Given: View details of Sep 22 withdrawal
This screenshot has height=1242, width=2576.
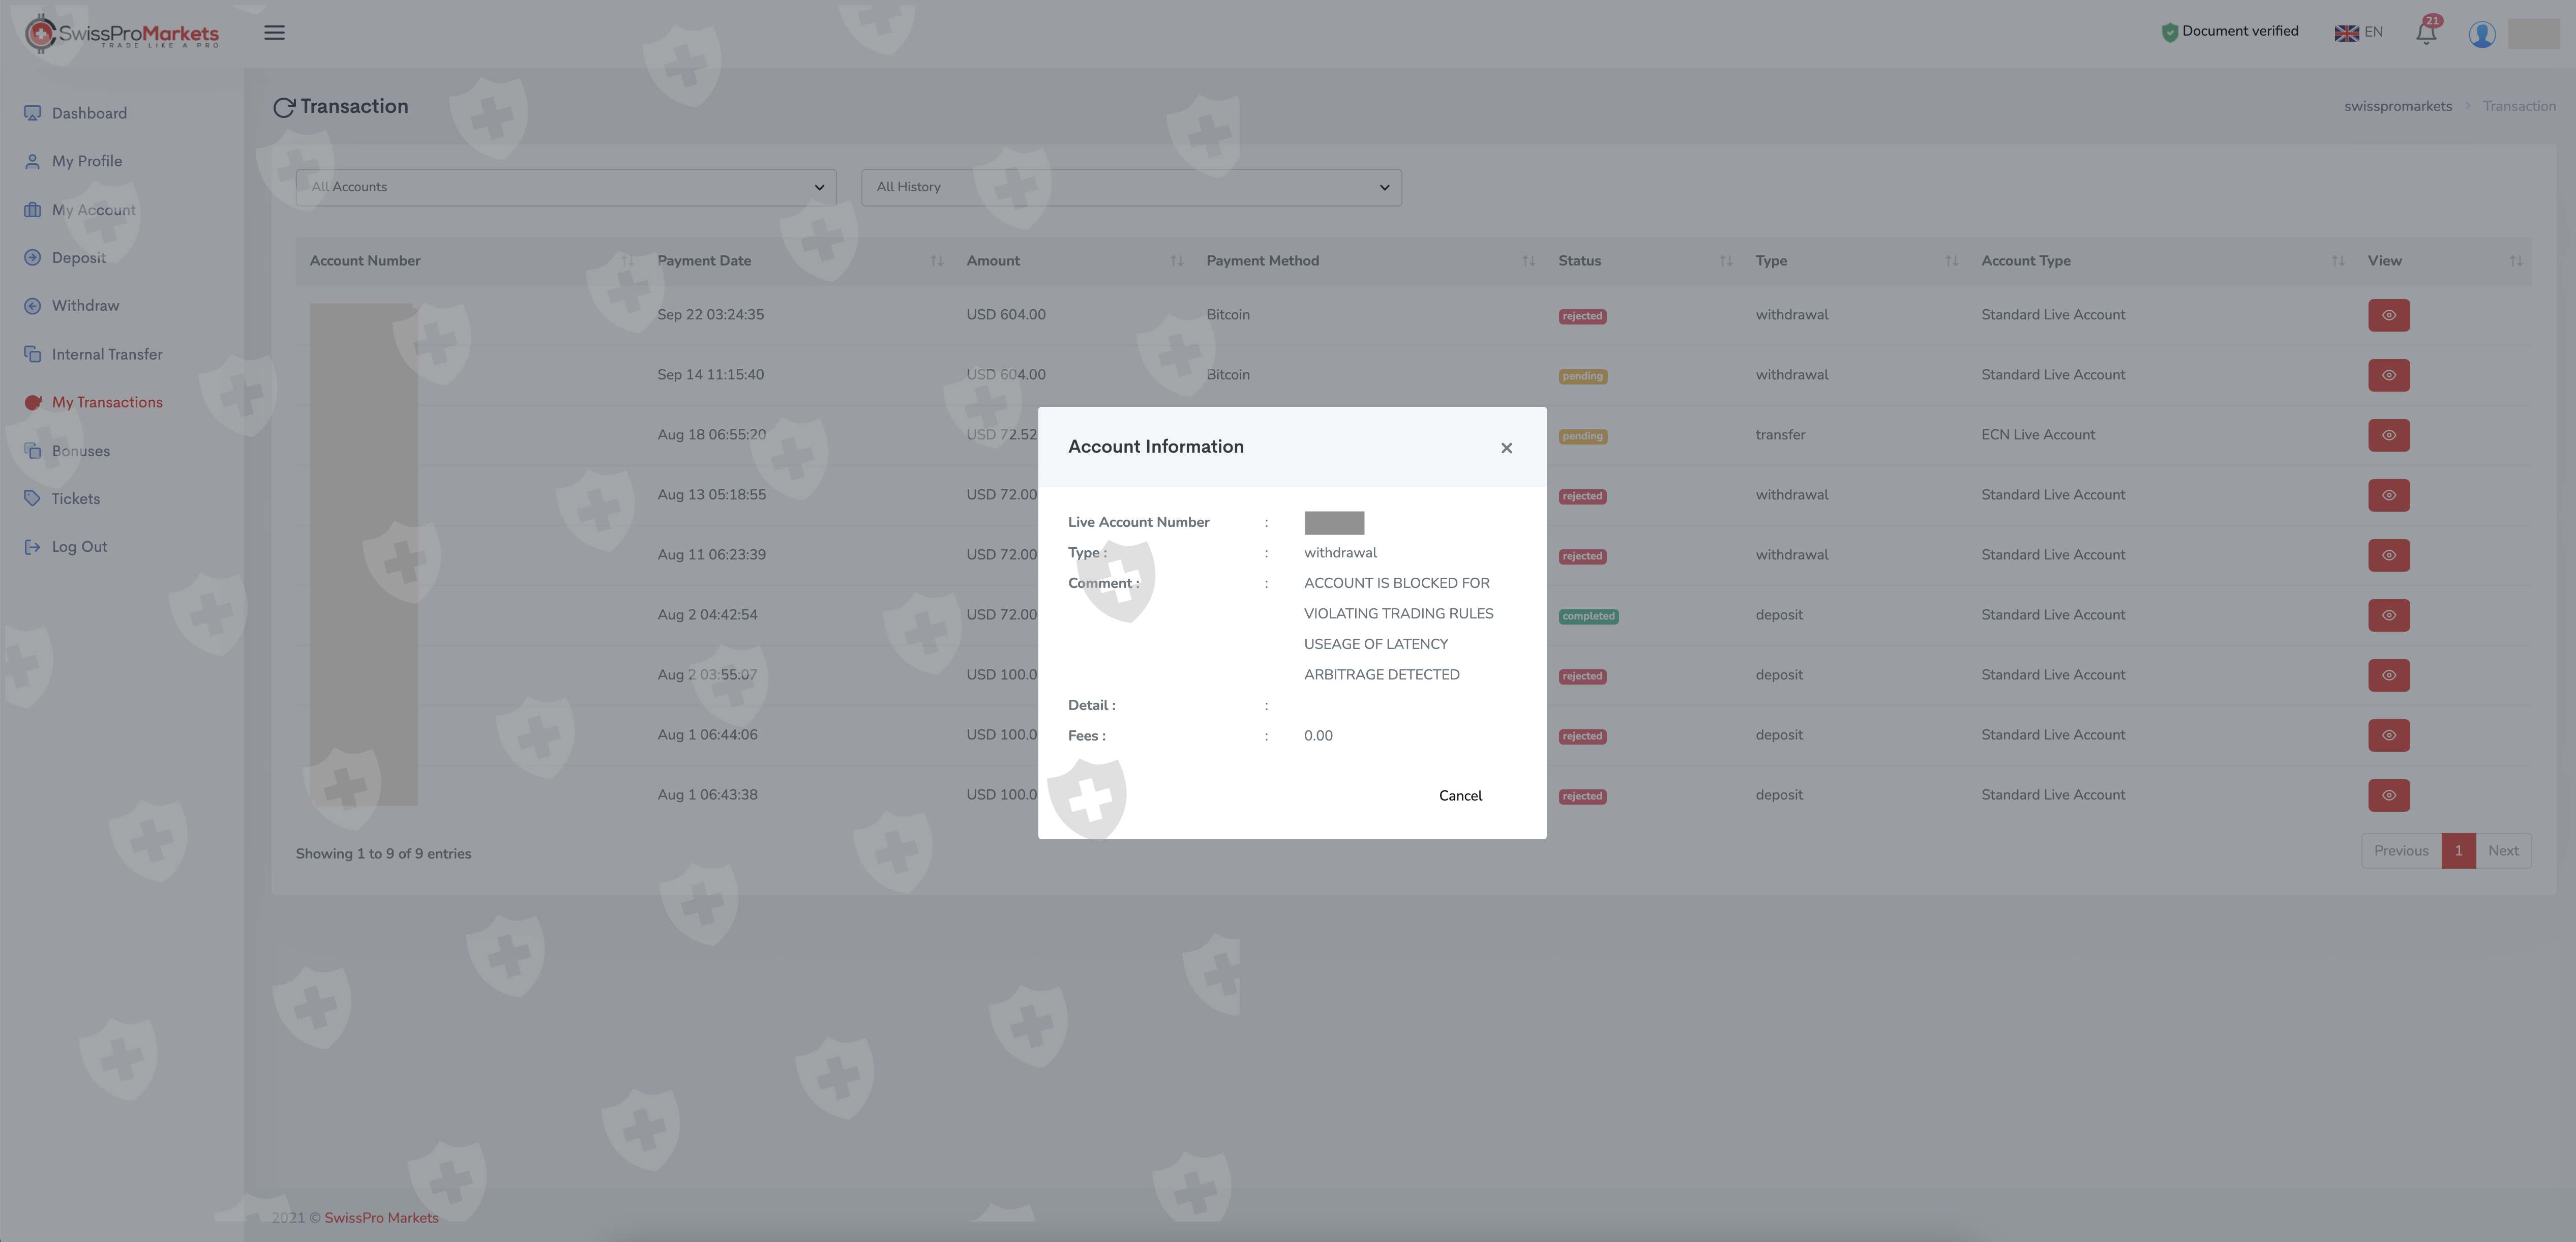Looking at the screenshot, I should [2388, 315].
